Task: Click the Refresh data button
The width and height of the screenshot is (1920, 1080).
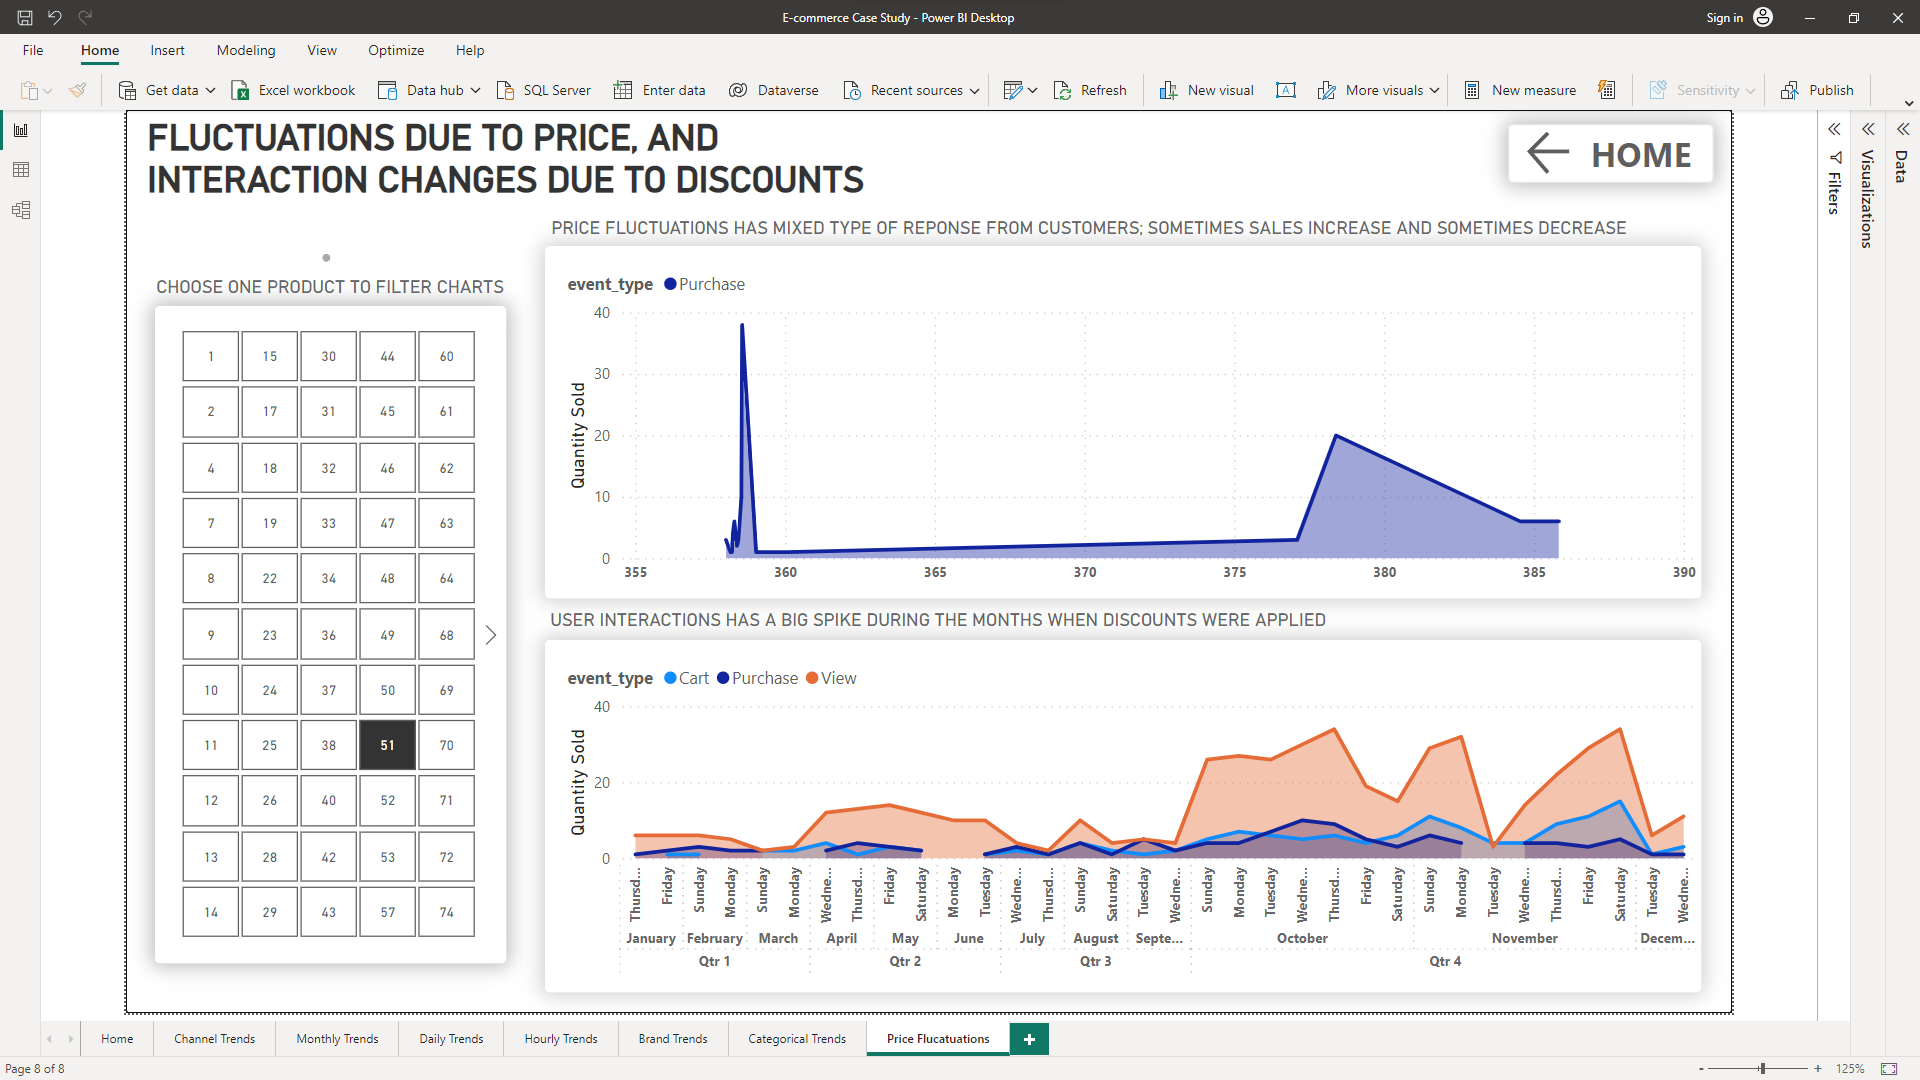Action: click(x=1090, y=90)
